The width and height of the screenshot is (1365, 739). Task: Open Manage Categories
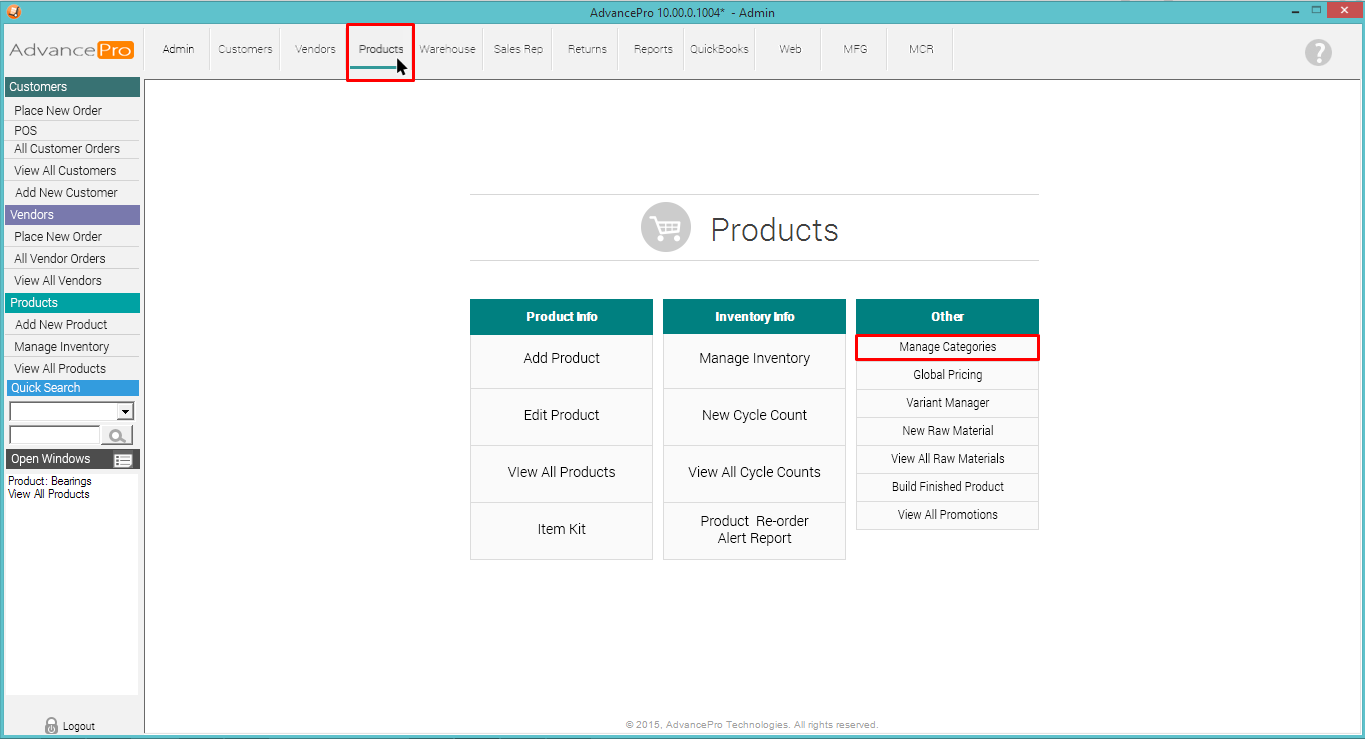947,347
